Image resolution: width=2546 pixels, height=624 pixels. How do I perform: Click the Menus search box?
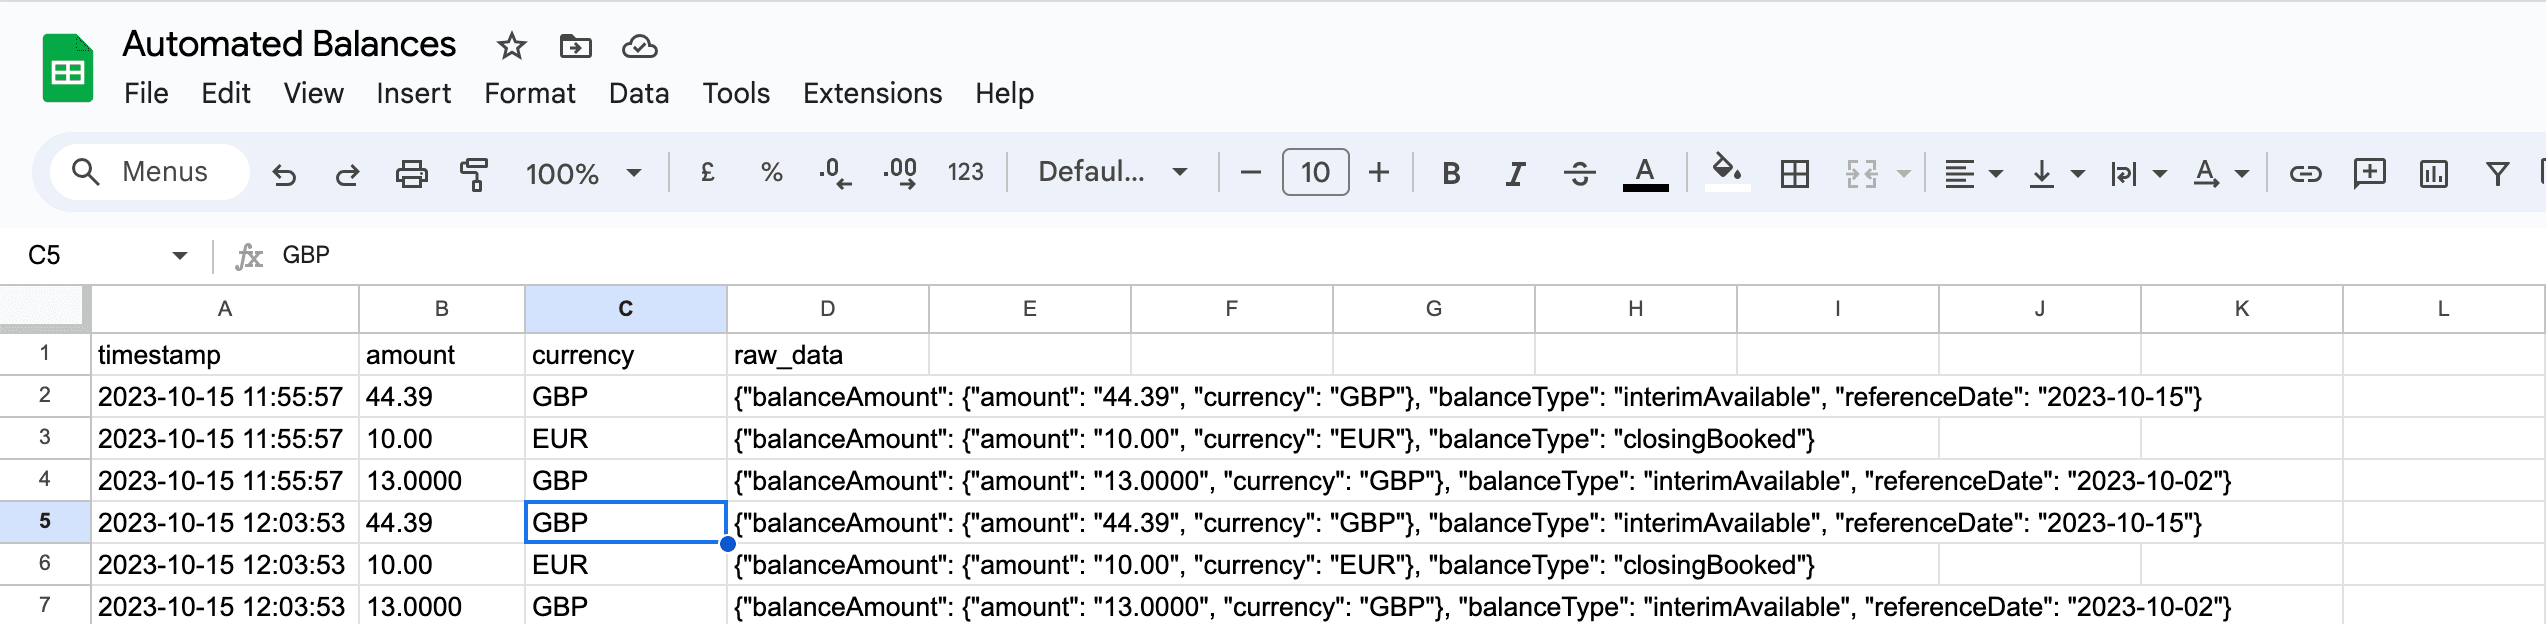click(150, 172)
